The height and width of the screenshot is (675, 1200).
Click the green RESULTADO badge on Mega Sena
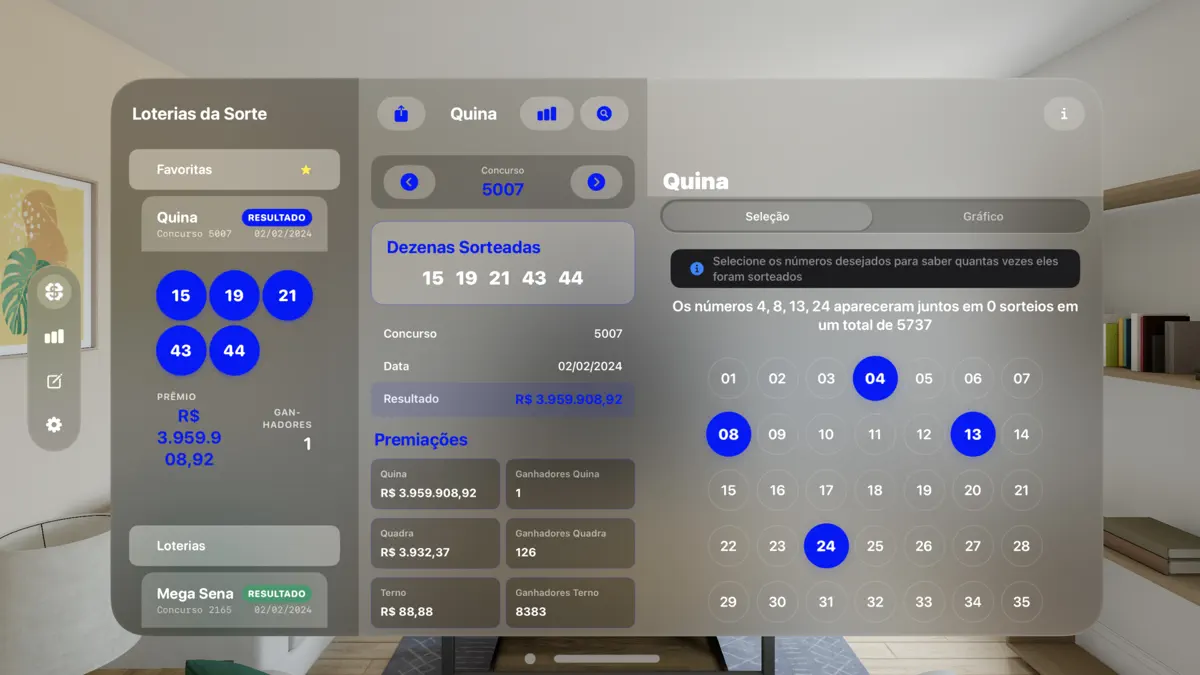coord(277,594)
